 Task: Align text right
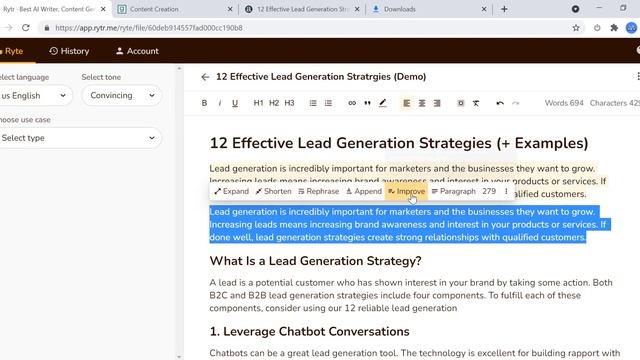point(437,103)
